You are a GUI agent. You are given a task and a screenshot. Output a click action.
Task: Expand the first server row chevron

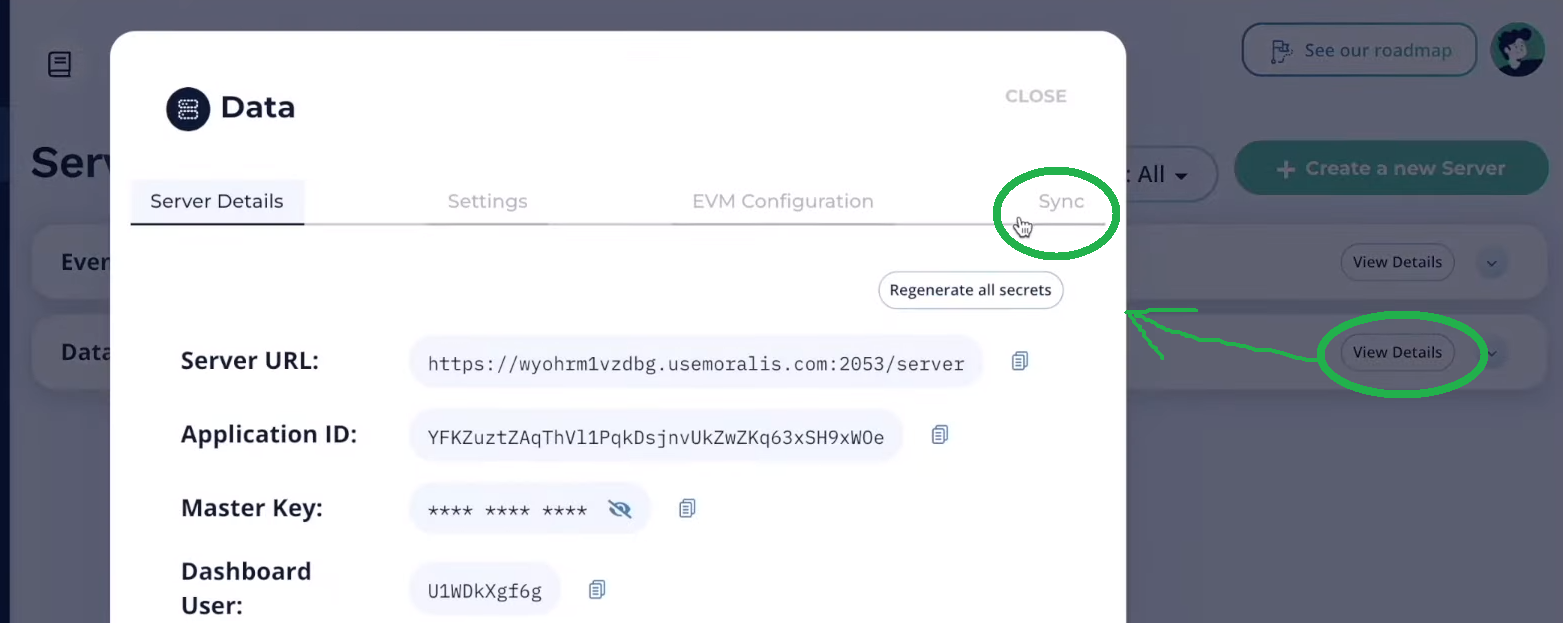tap(1492, 263)
